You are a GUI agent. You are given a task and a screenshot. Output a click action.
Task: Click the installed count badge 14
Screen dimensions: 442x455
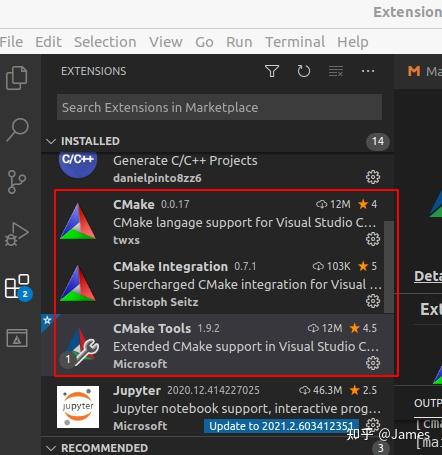coord(378,141)
